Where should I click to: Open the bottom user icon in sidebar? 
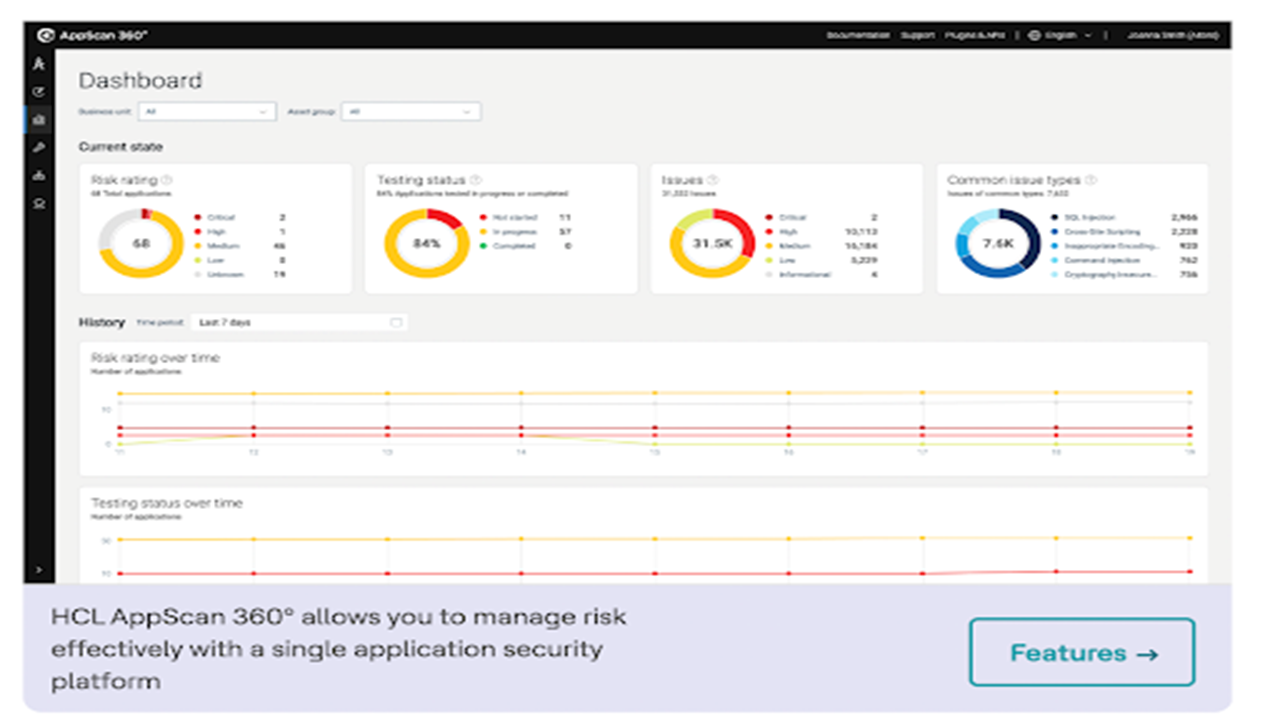(x=38, y=203)
